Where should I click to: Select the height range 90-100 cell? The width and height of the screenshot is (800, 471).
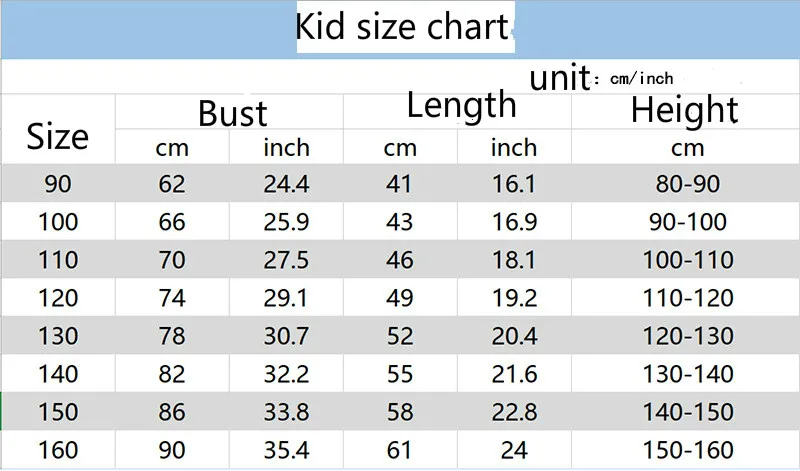pyautogui.click(x=687, y=222)
